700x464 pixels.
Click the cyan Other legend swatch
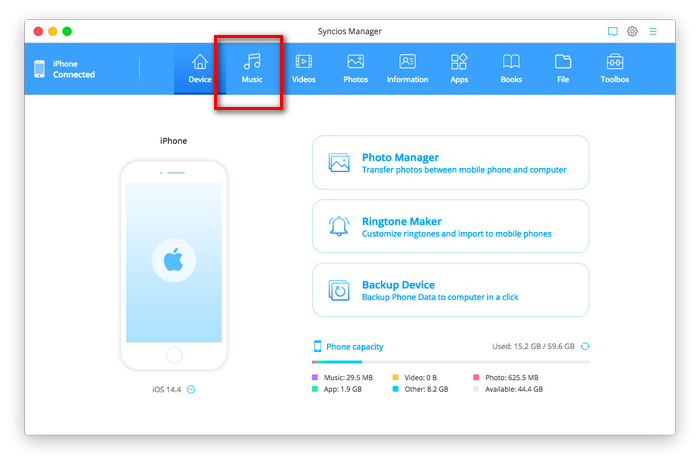click(x=395, y=389)
